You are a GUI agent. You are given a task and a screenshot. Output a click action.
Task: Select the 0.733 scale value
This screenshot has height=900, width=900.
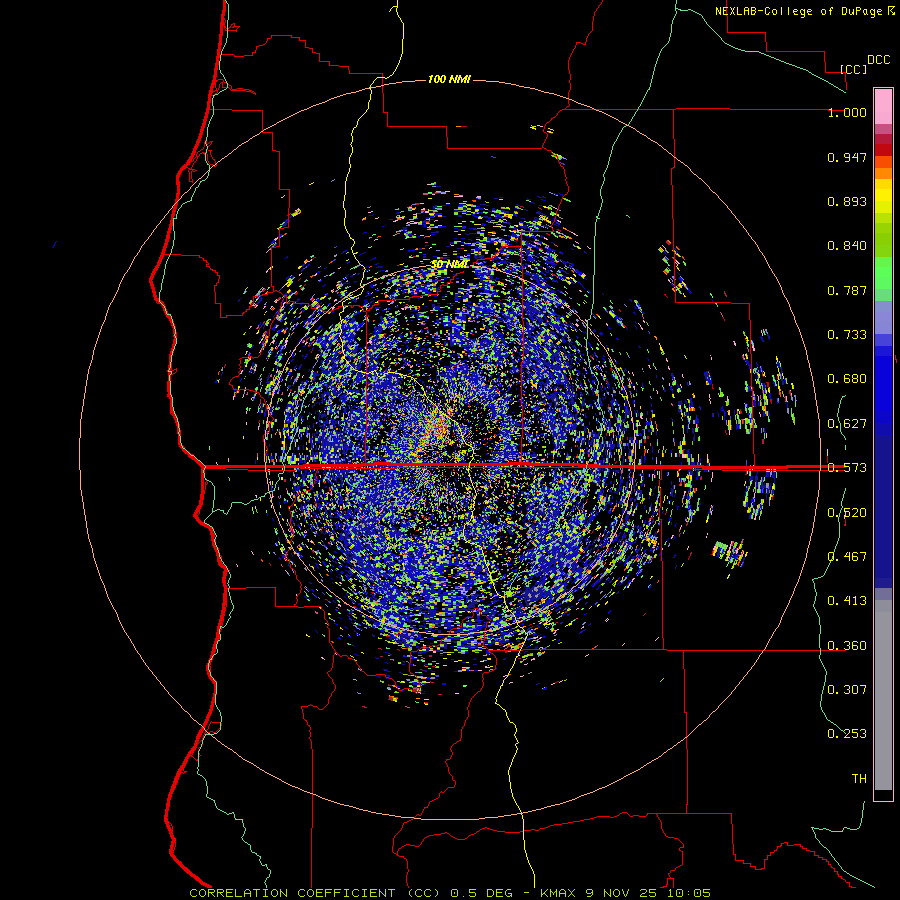847,335
